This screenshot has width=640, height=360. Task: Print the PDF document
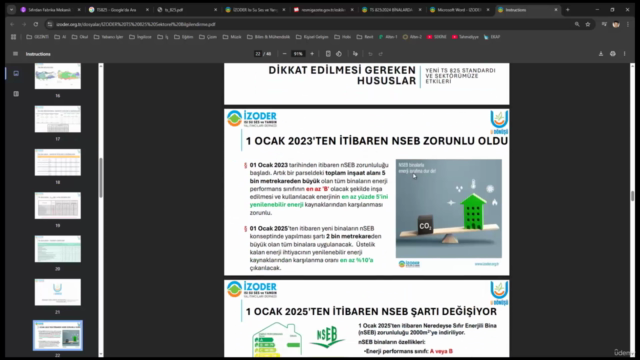(613, 54)
